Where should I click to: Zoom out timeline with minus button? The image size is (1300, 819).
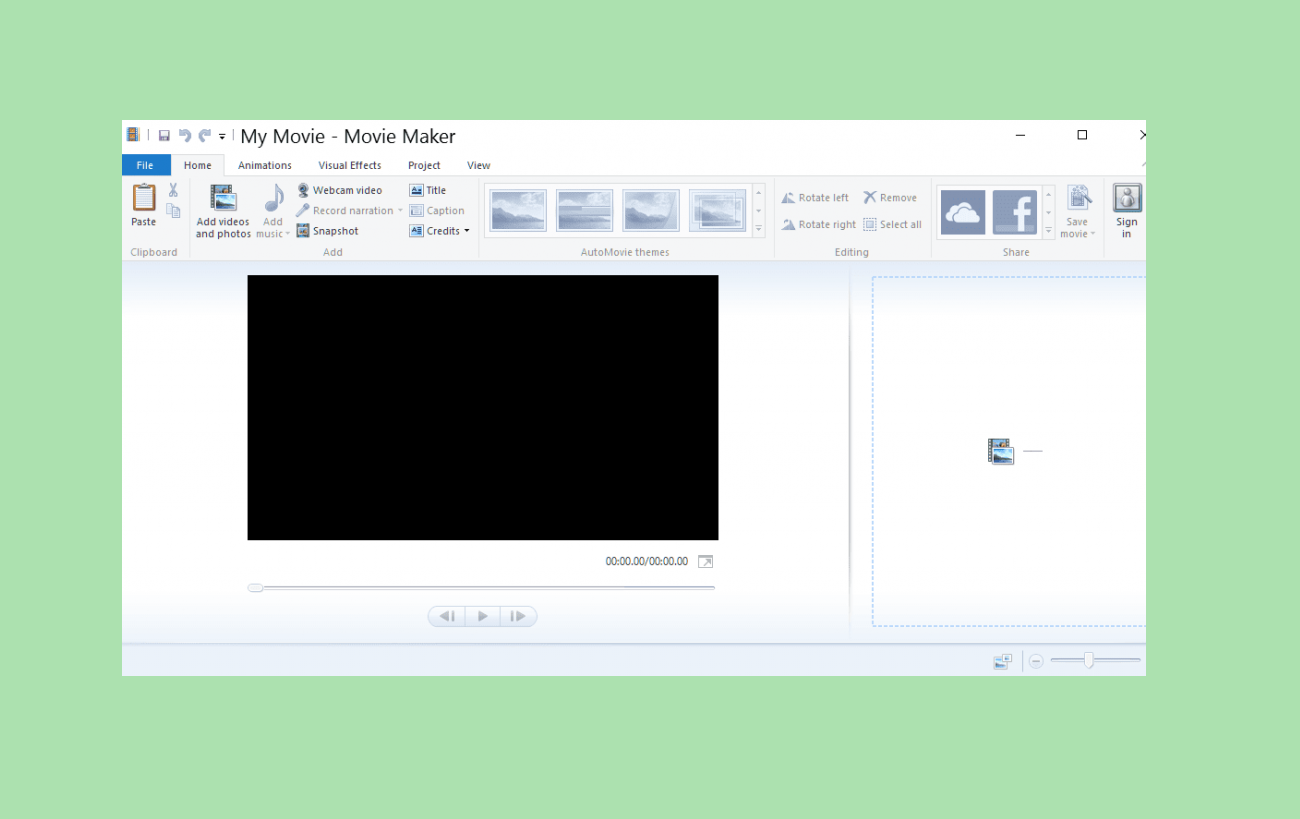1036,661
